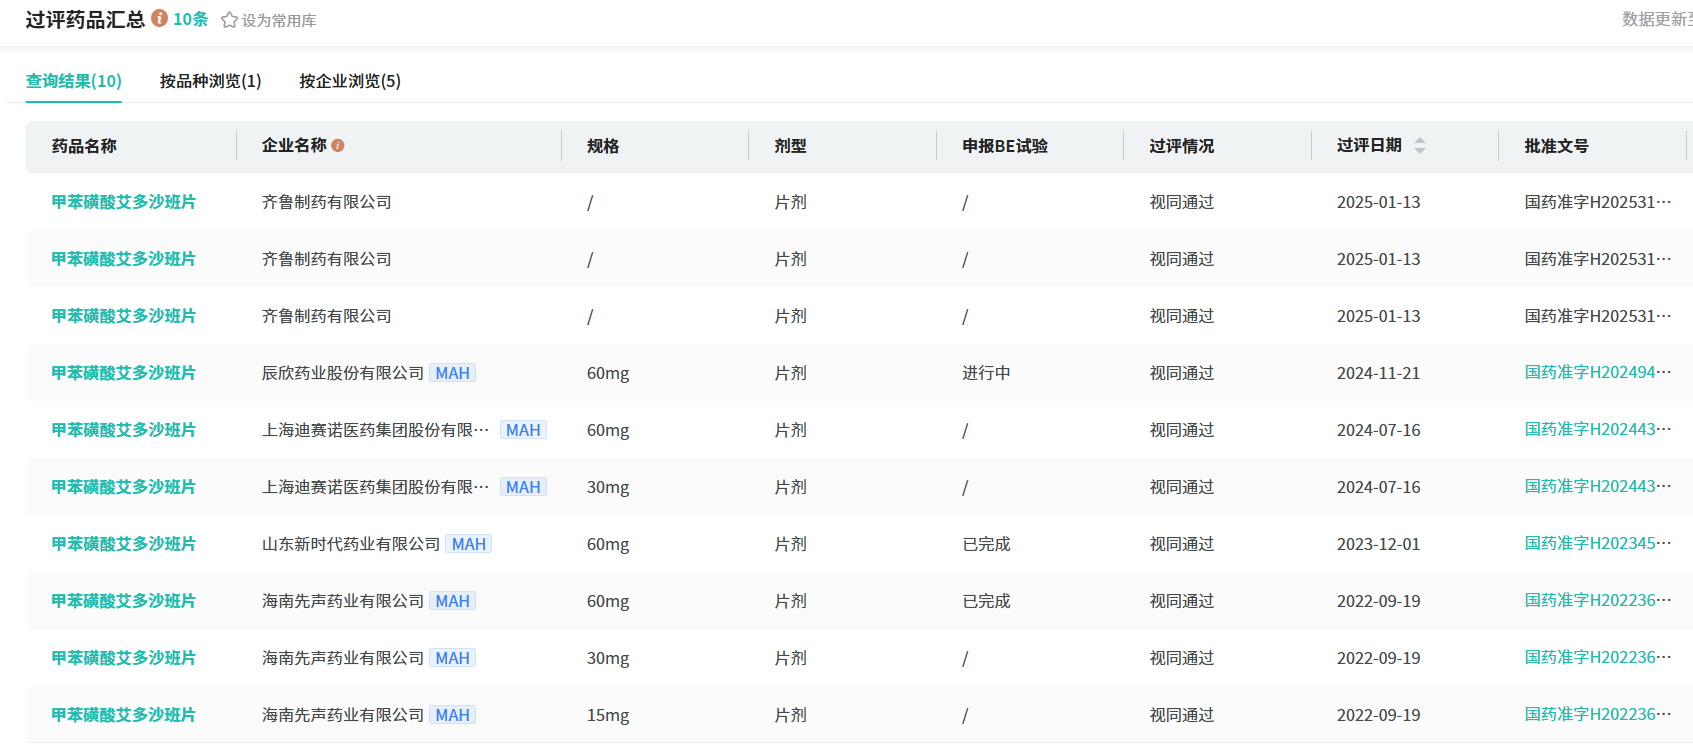The width and height of the screenshot is (1693, 750).
Task: Click MAH badge on 海南先声药业 15mg row
Action: 452,715
